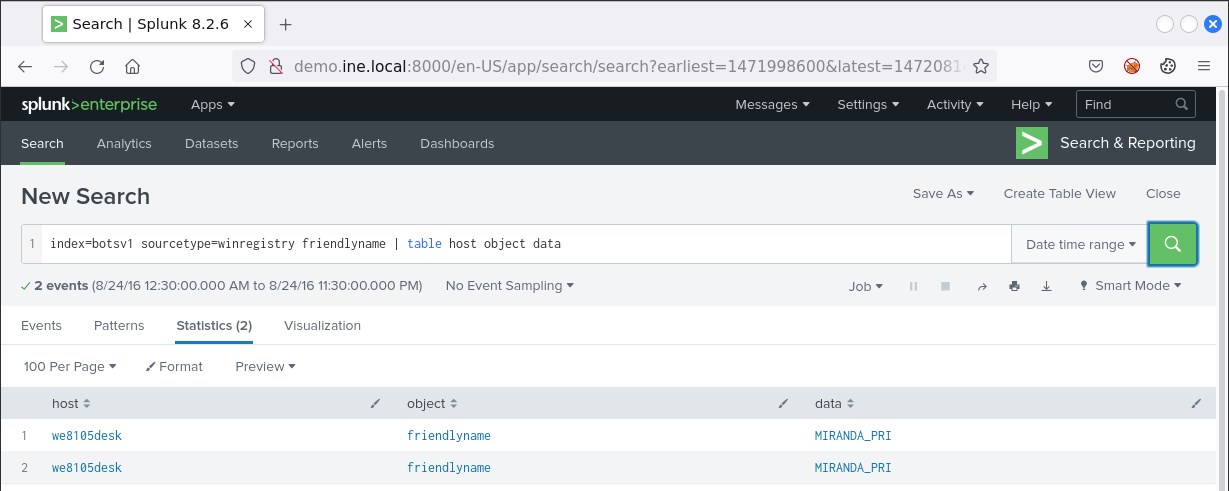This screenshot has height=491, width=1229.
Task: Edit the data column pencil icon
Action: tap(1196, 404)
